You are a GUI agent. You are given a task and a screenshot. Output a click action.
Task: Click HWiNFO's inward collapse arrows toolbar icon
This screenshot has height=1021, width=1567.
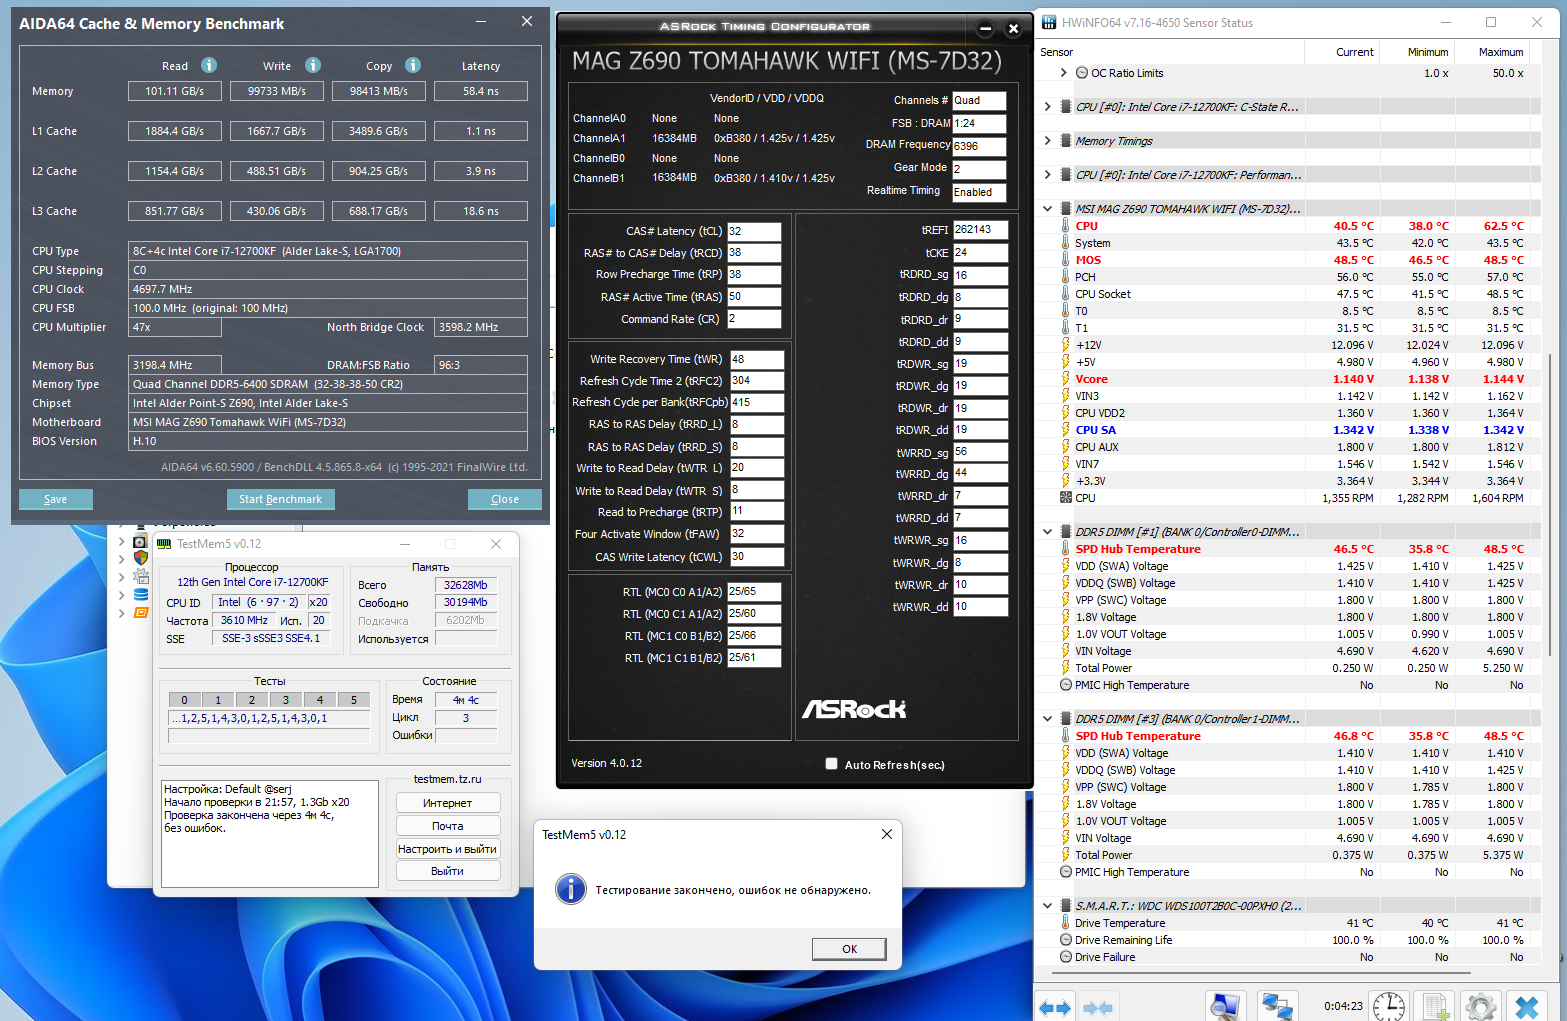click(1098, 1007)
